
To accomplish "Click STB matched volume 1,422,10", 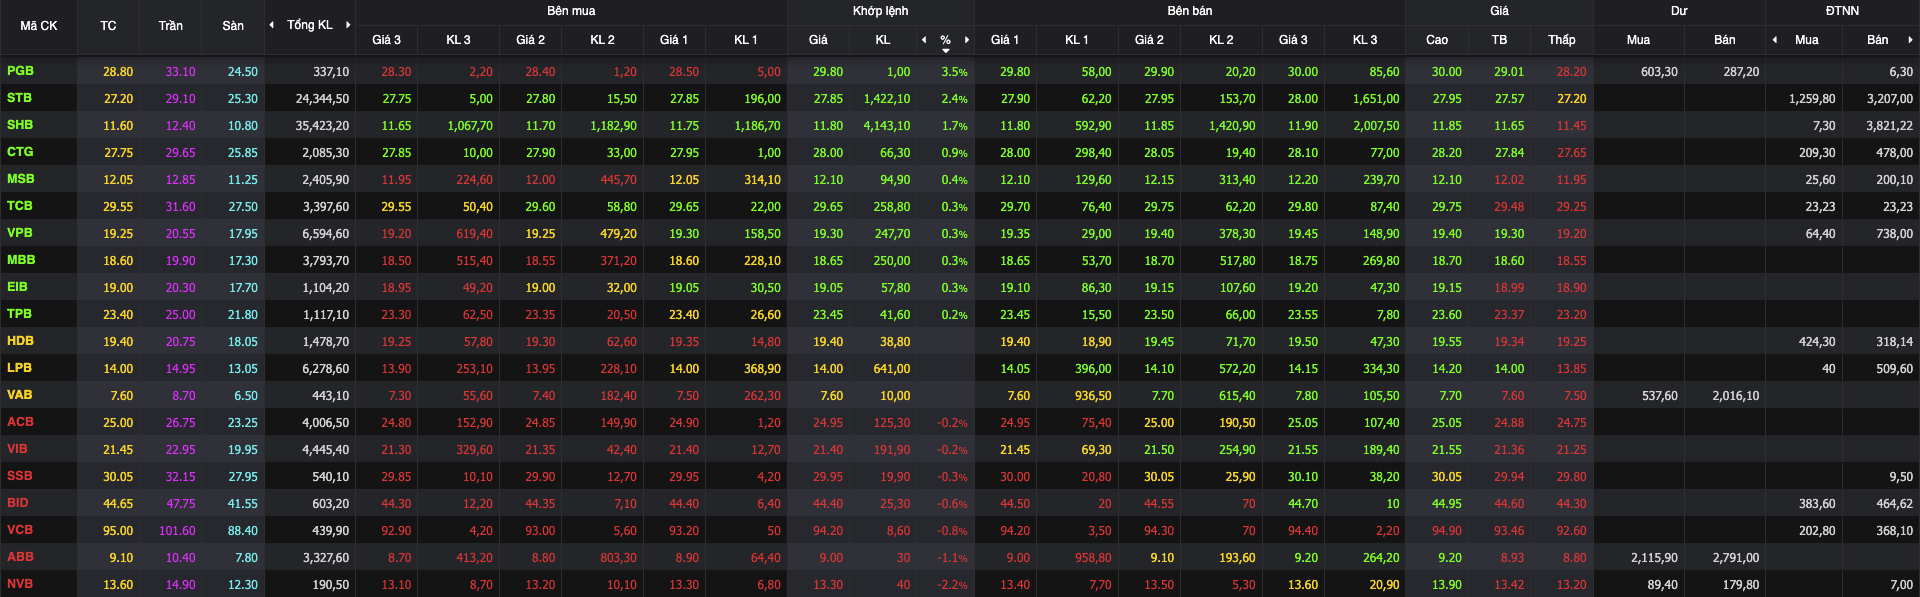I will coord(887,99).
